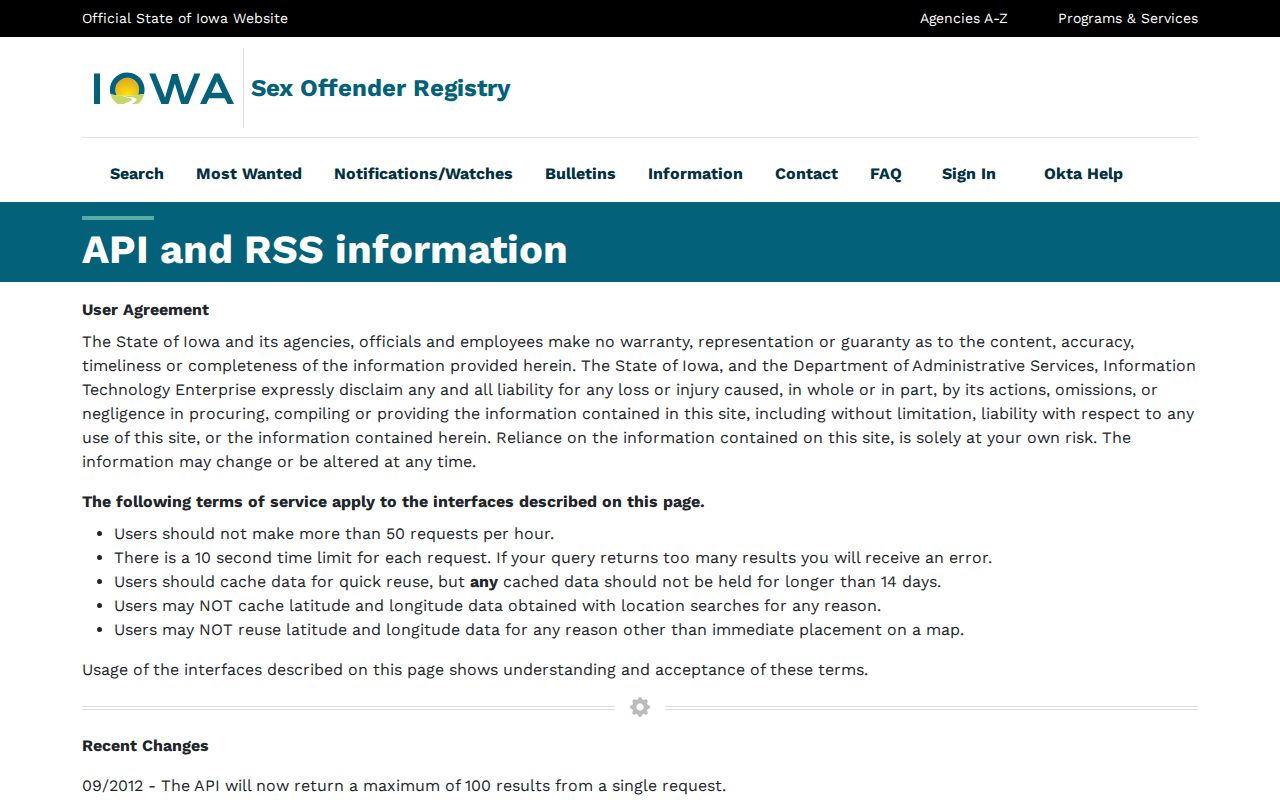Screen dimensions: 1280x800
Task: Click the IOWA logo
Action: 163,88
